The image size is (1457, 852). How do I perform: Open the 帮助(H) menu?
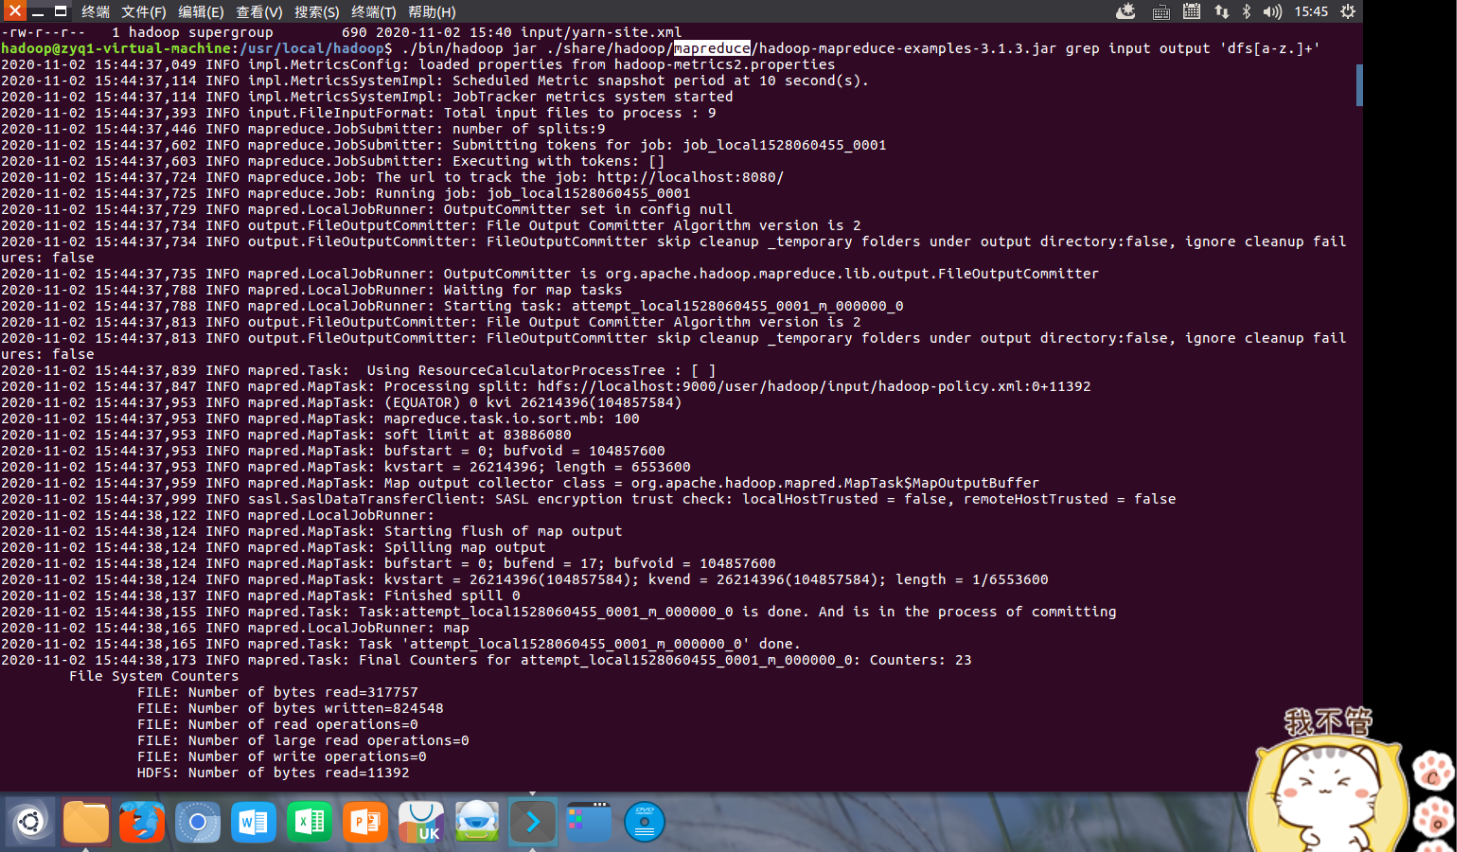pos(432,11)
